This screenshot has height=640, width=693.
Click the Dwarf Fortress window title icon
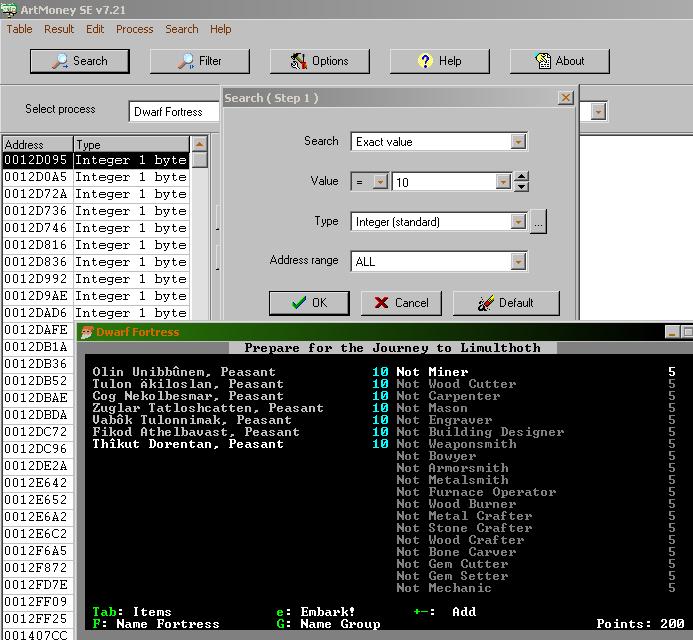[x=87, y=332]
